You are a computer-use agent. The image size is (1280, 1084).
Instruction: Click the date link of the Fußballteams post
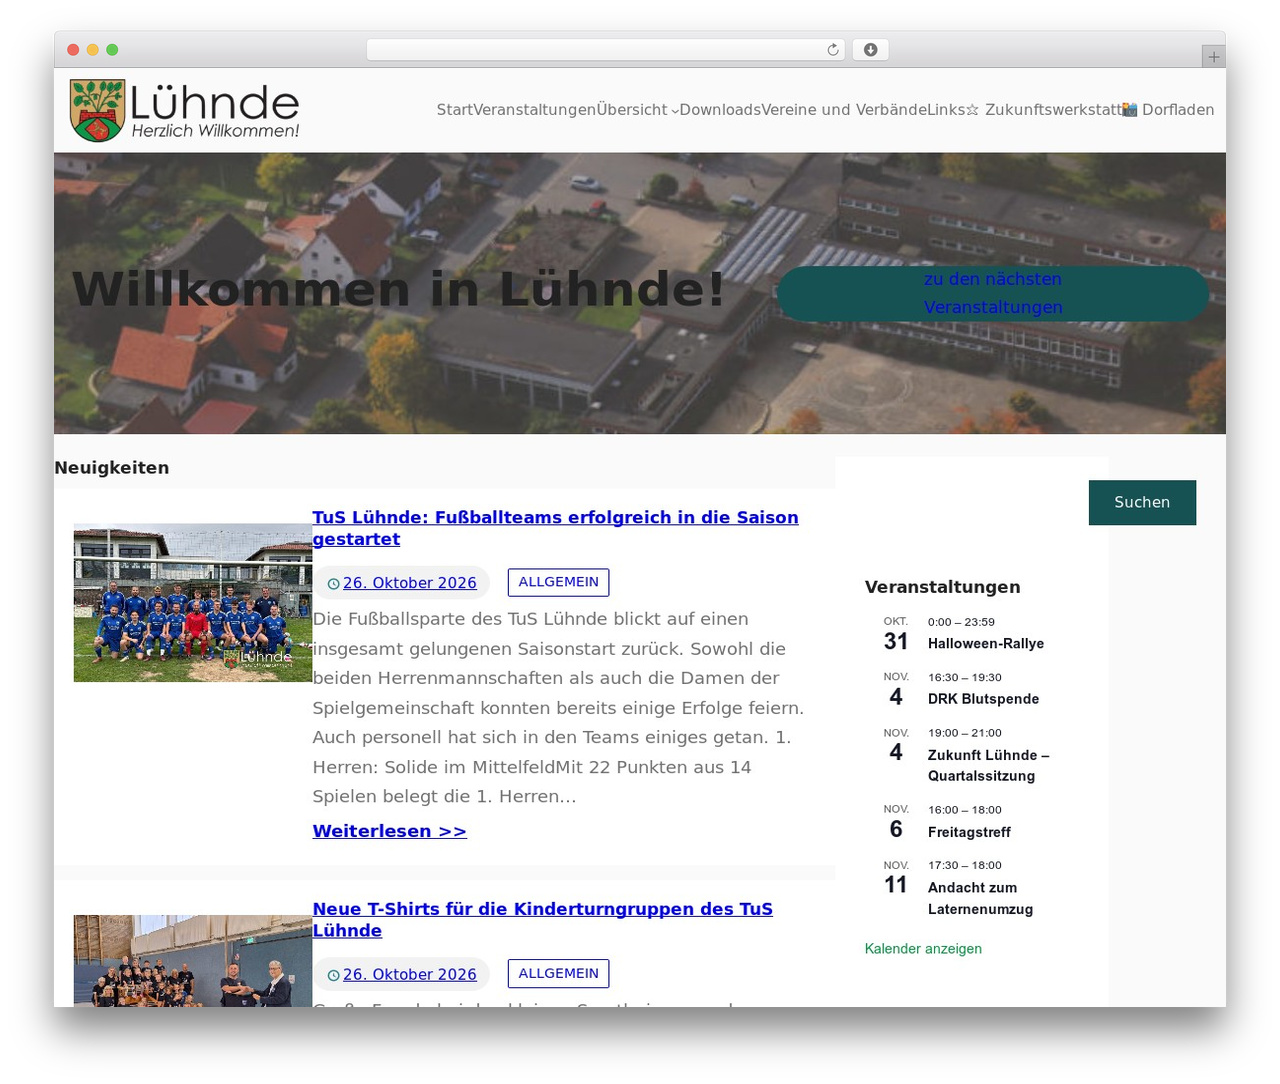click(410, 583)
